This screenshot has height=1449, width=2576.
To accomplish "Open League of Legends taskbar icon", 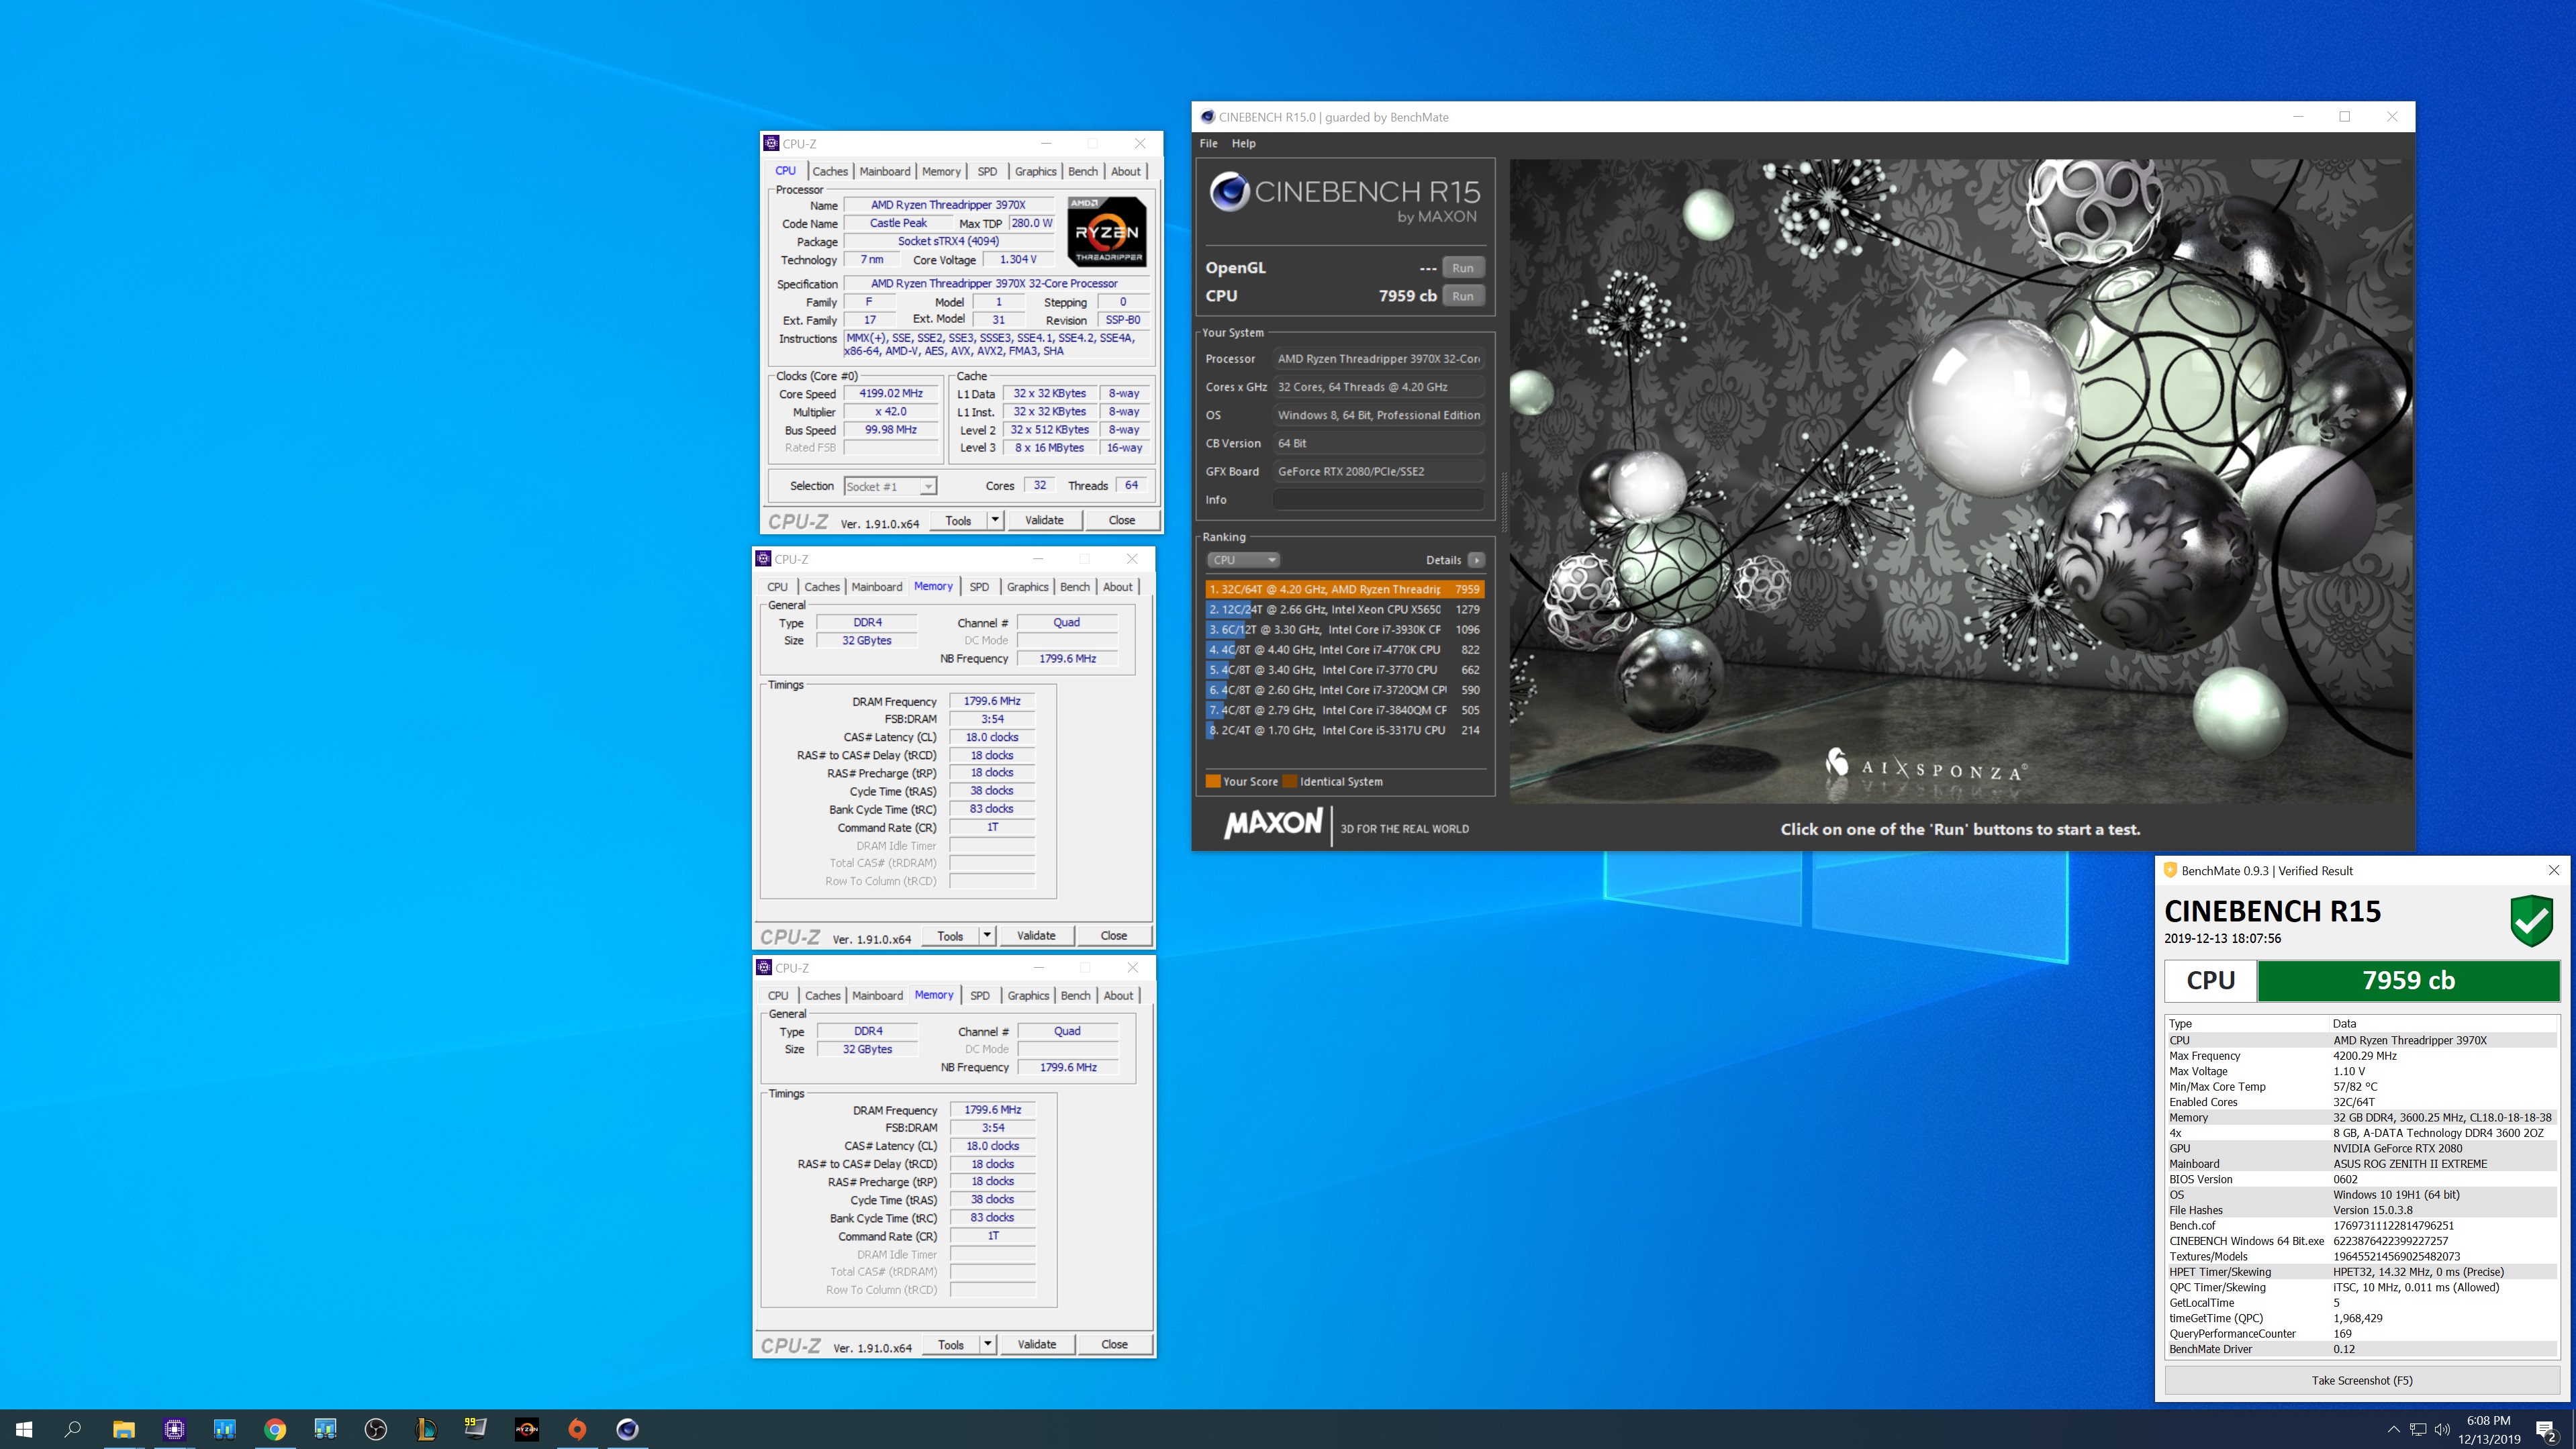I will [x=426, y=1429].
